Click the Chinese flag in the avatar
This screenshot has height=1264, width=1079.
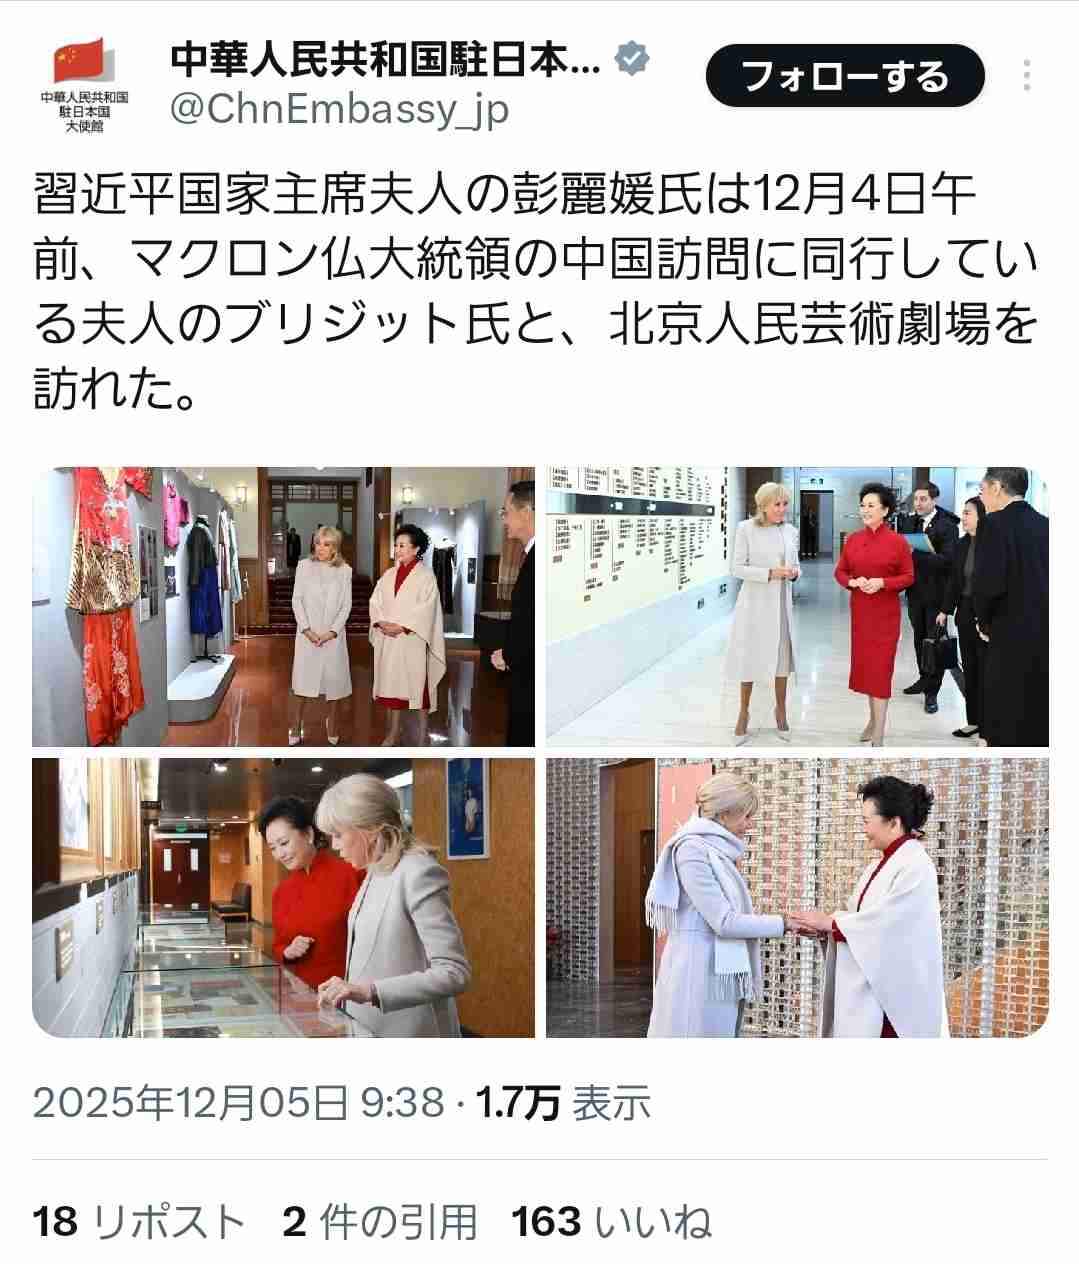[x=79, y=61]
